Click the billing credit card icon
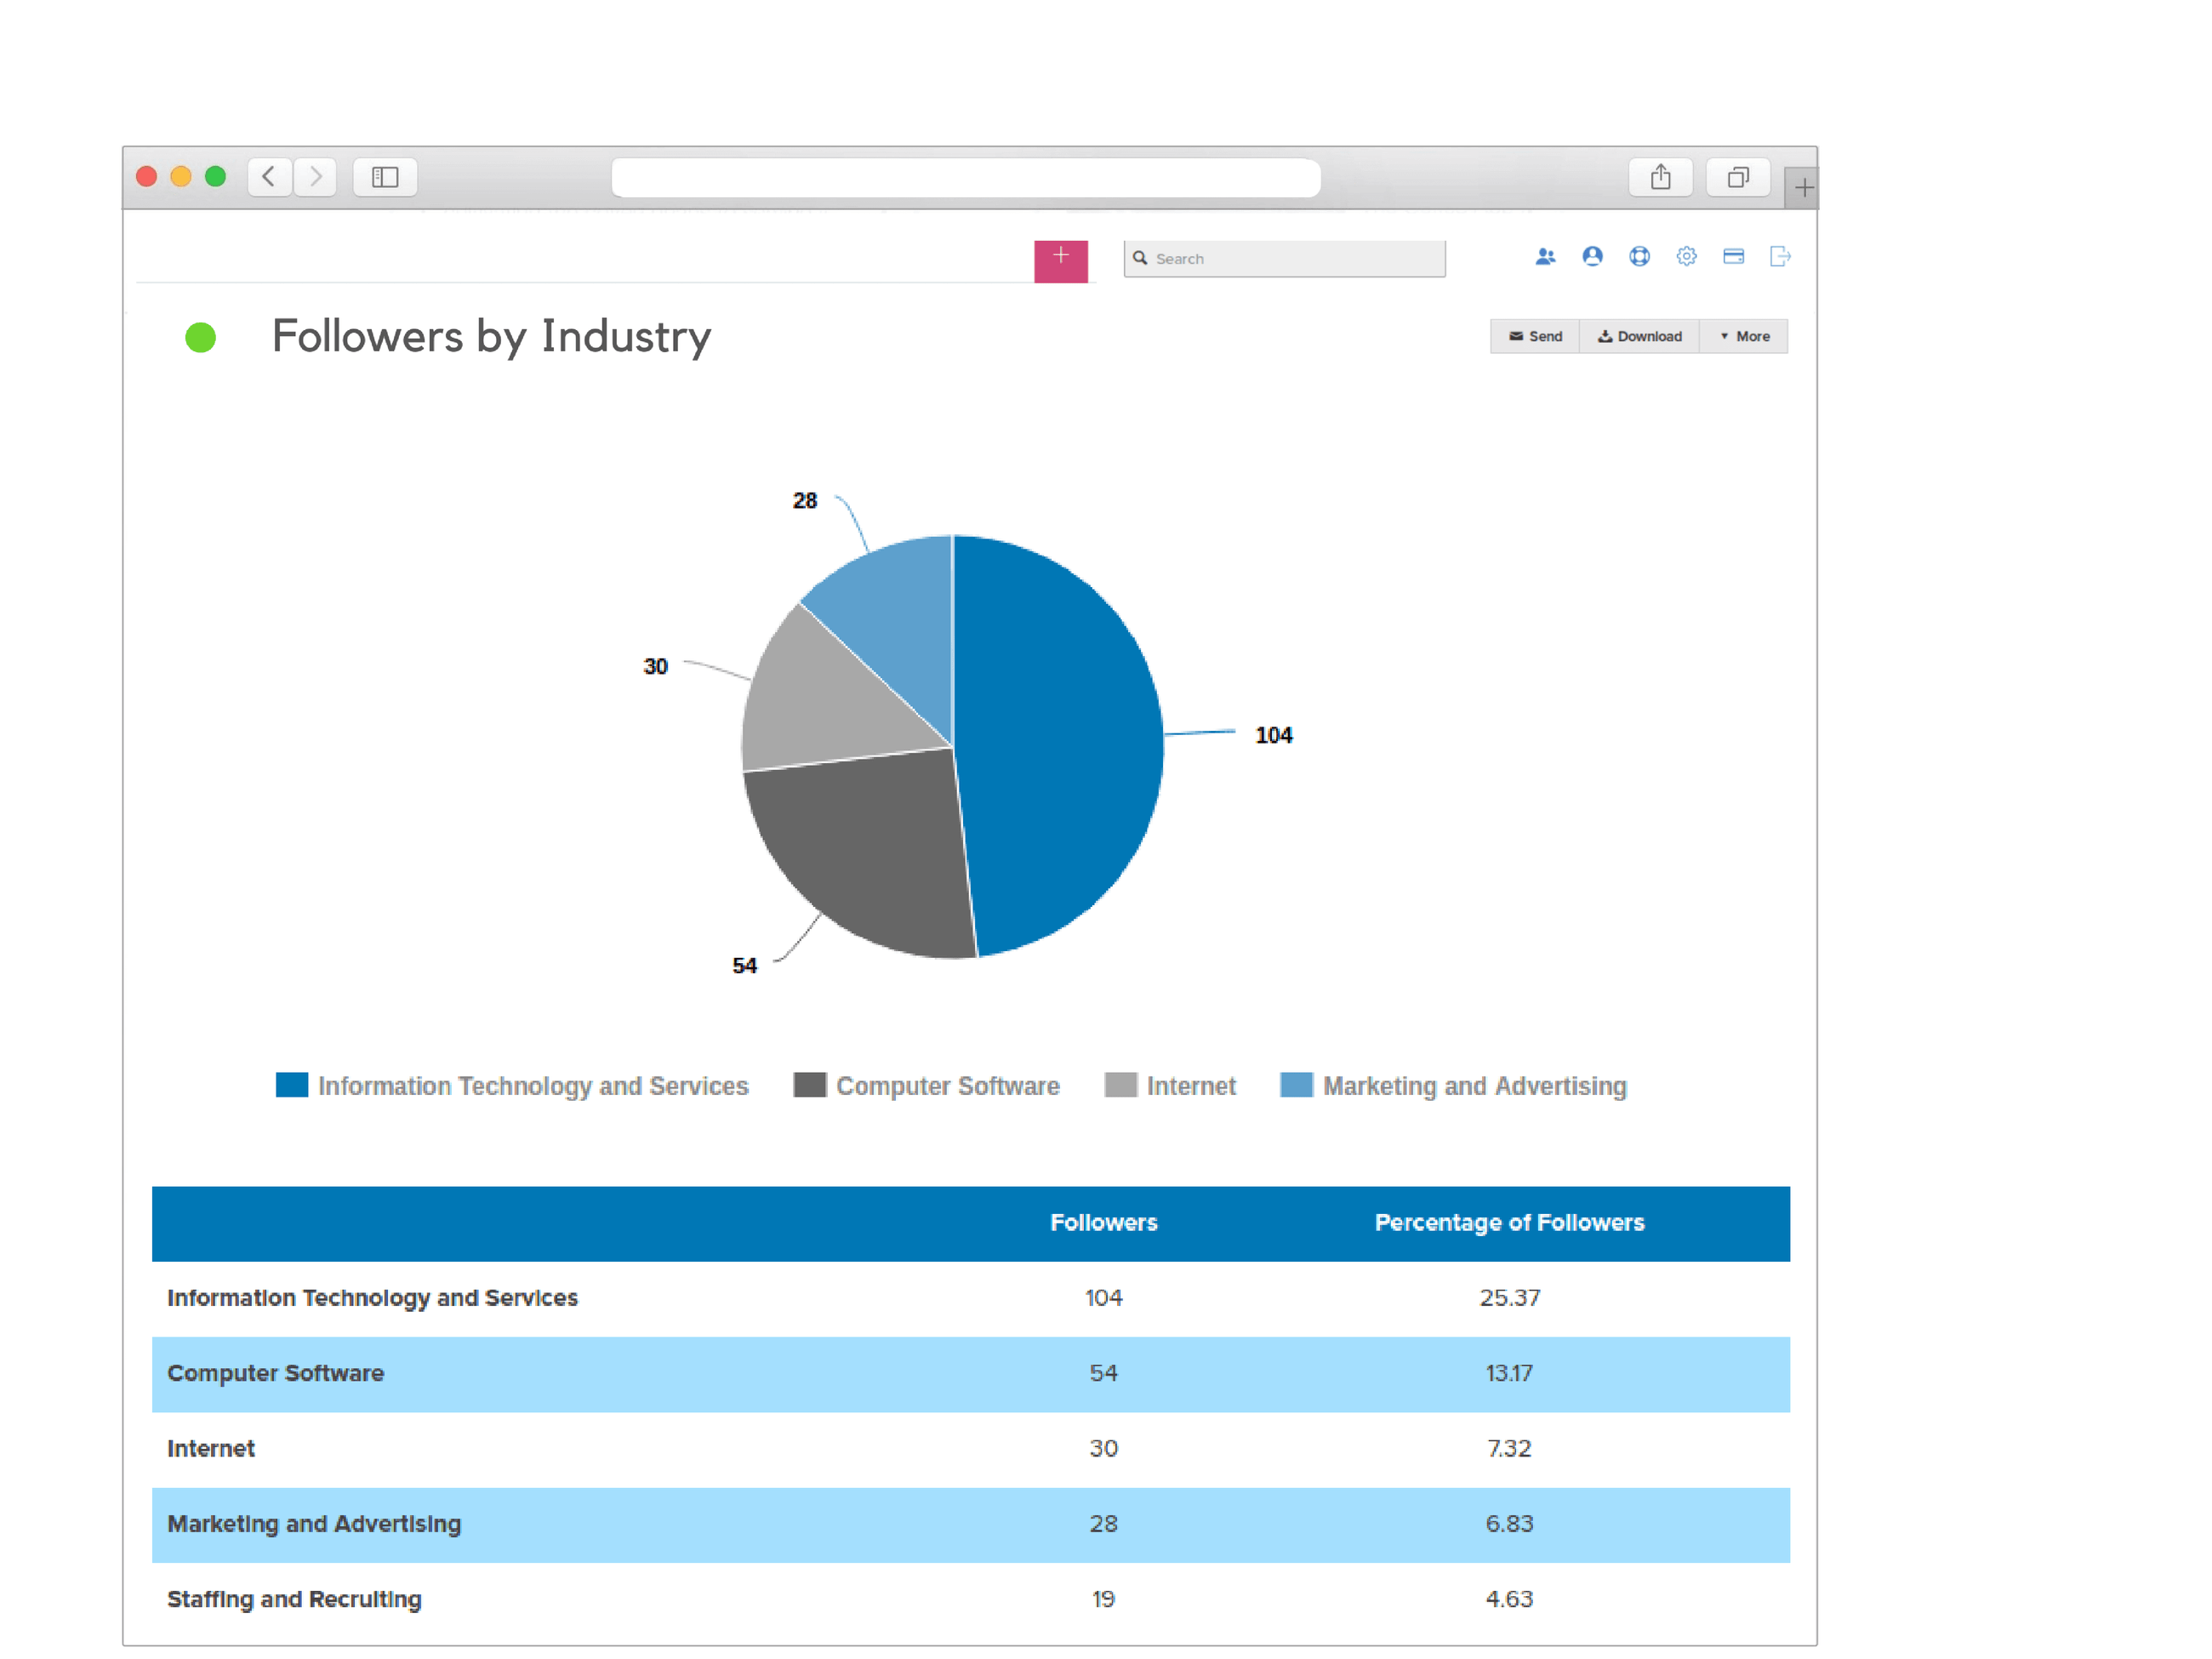 point(1734,257)
